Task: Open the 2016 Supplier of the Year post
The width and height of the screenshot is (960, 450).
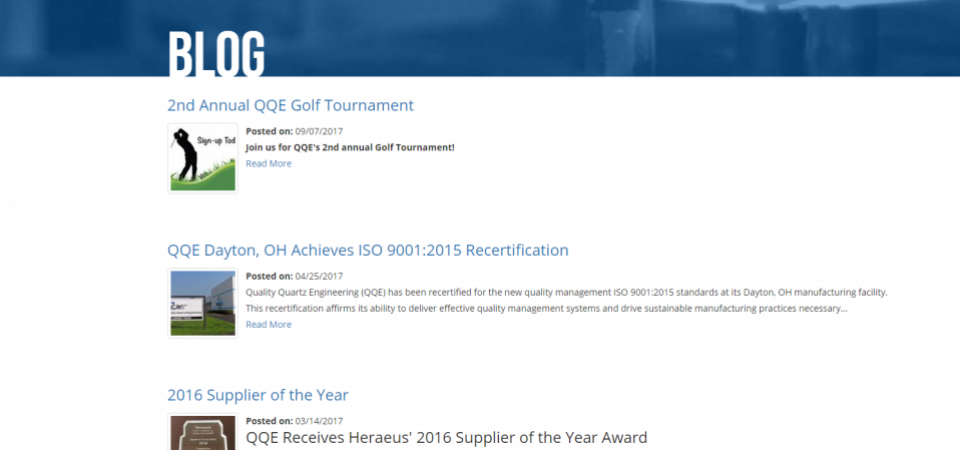Action: [x=258, y=396]
